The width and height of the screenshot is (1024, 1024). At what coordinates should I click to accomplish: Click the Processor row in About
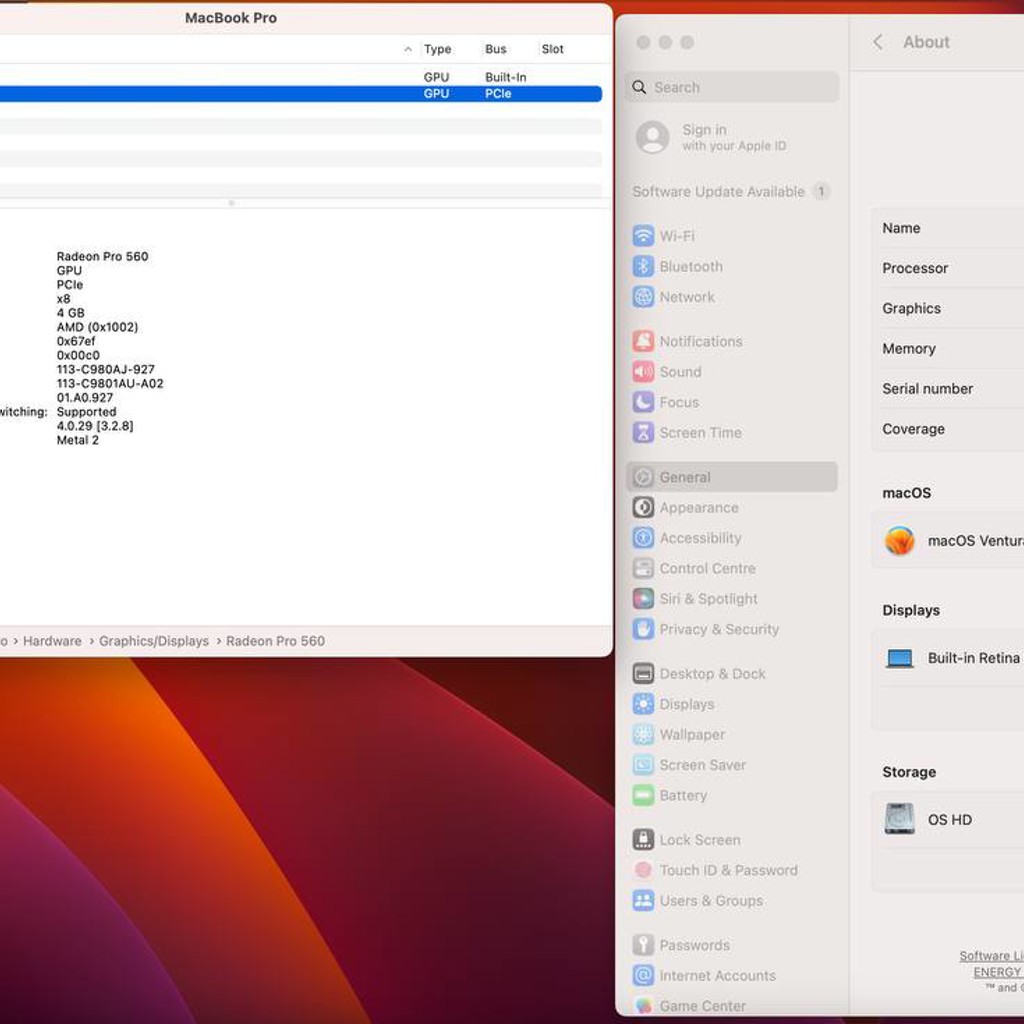tap(948, 268)
